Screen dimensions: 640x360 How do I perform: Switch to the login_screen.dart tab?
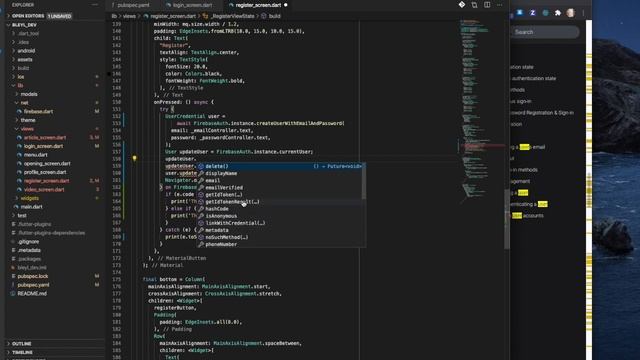point(192,5)
